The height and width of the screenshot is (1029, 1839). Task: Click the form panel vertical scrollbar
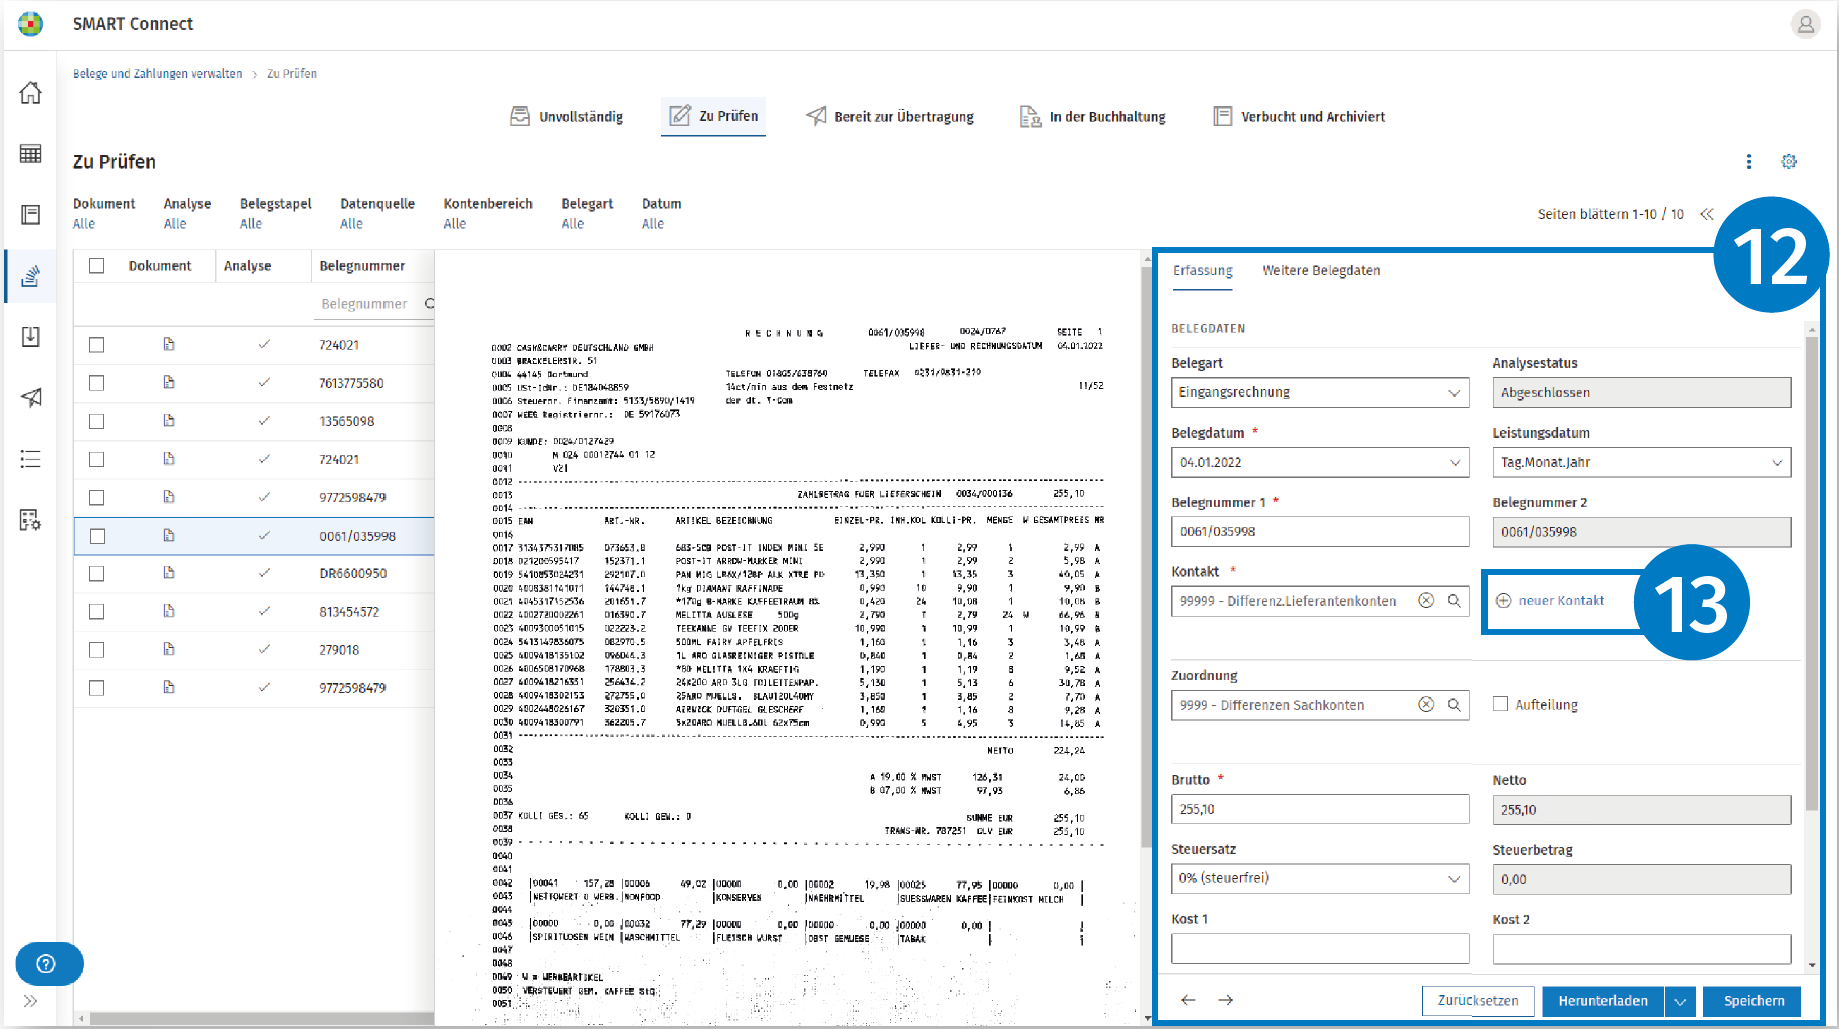point(1812,574)
